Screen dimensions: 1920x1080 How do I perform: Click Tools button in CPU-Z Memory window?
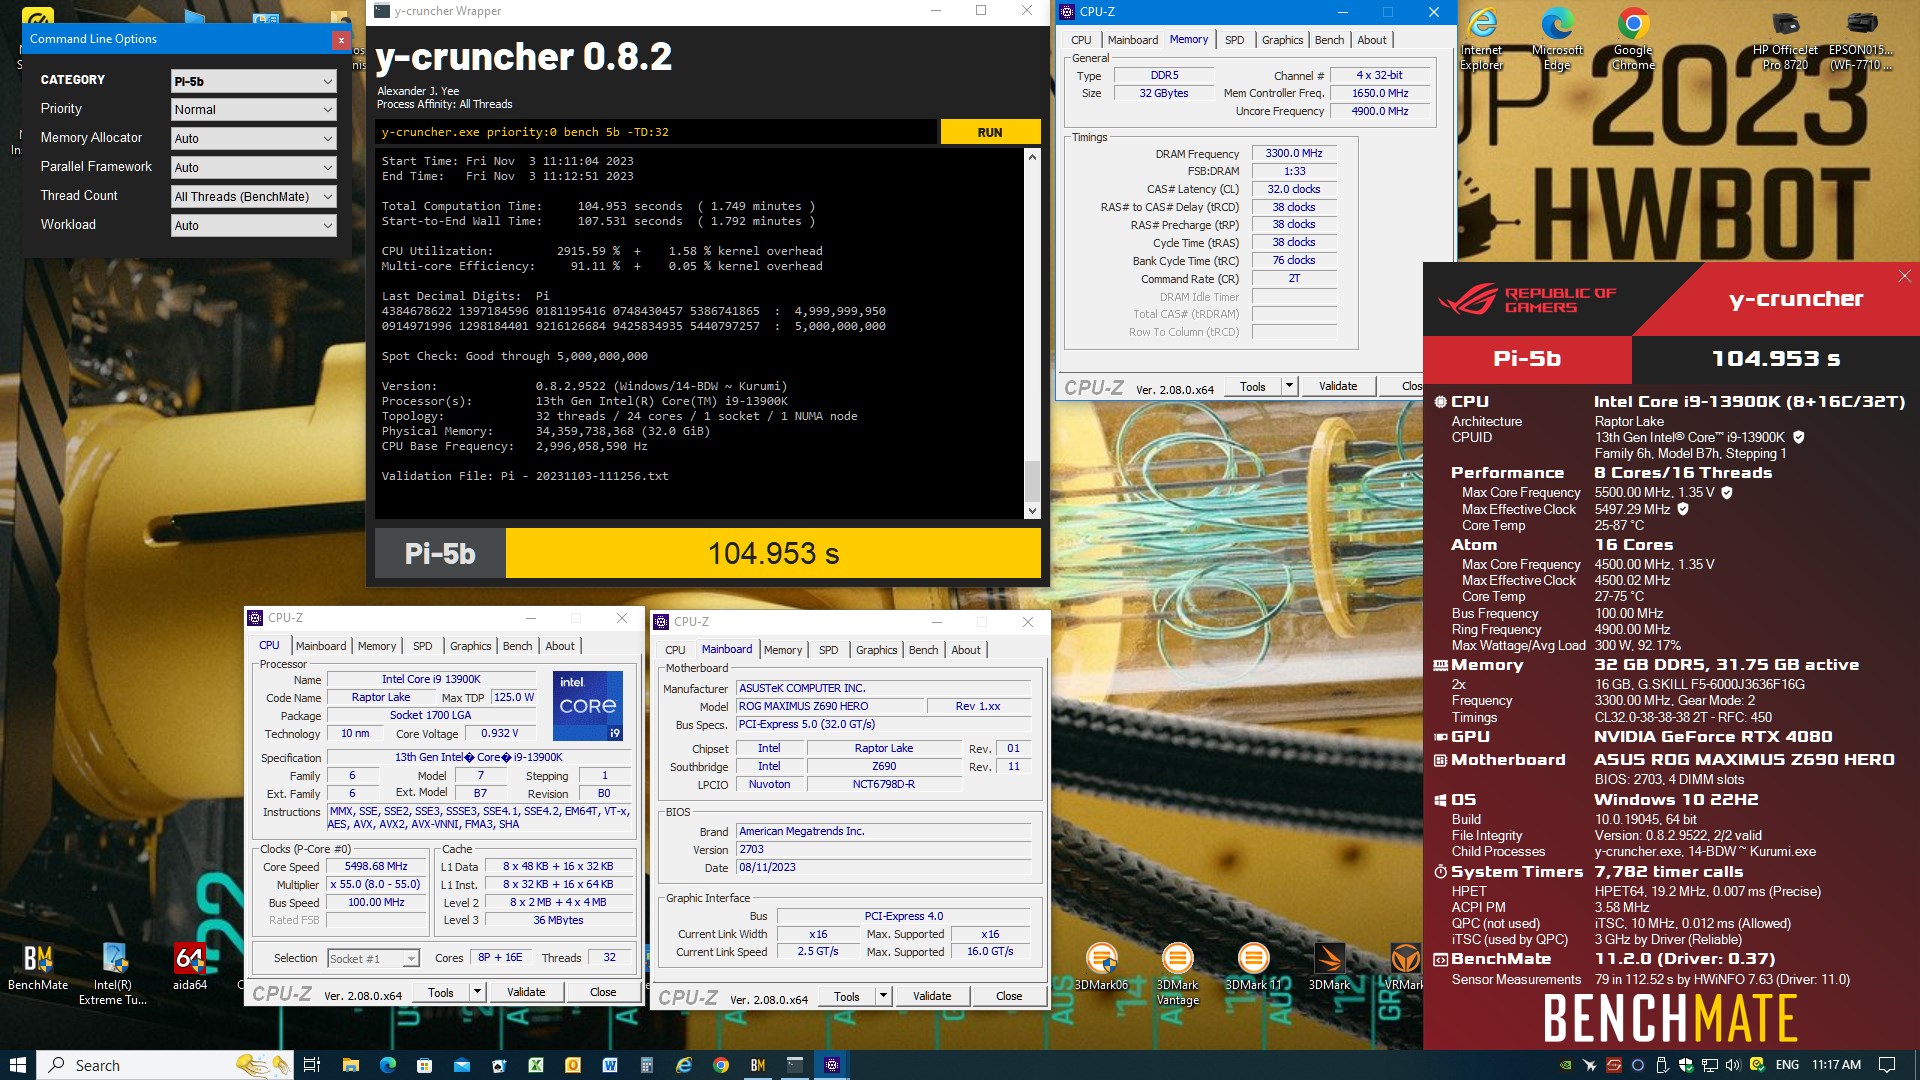[1252, 386]
